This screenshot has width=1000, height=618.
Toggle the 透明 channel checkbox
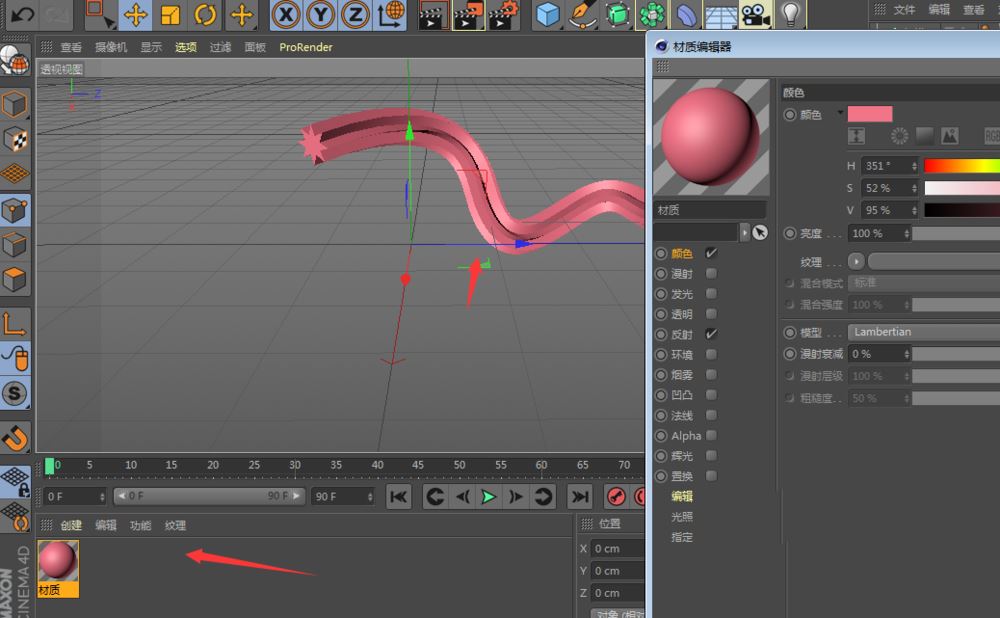[711, 314]
